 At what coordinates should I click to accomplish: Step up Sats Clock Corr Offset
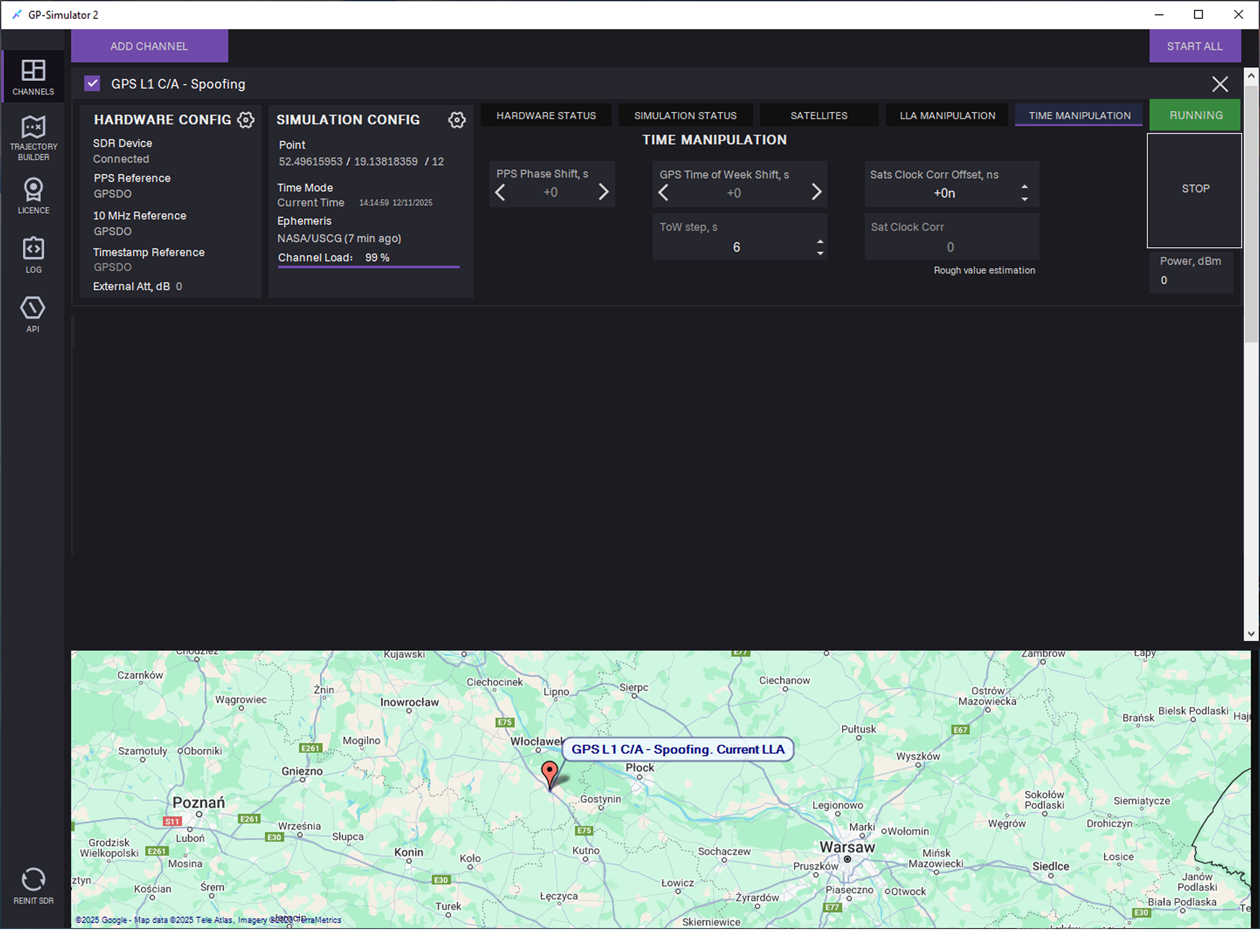pyautogui.click(x=1024, y=188)
